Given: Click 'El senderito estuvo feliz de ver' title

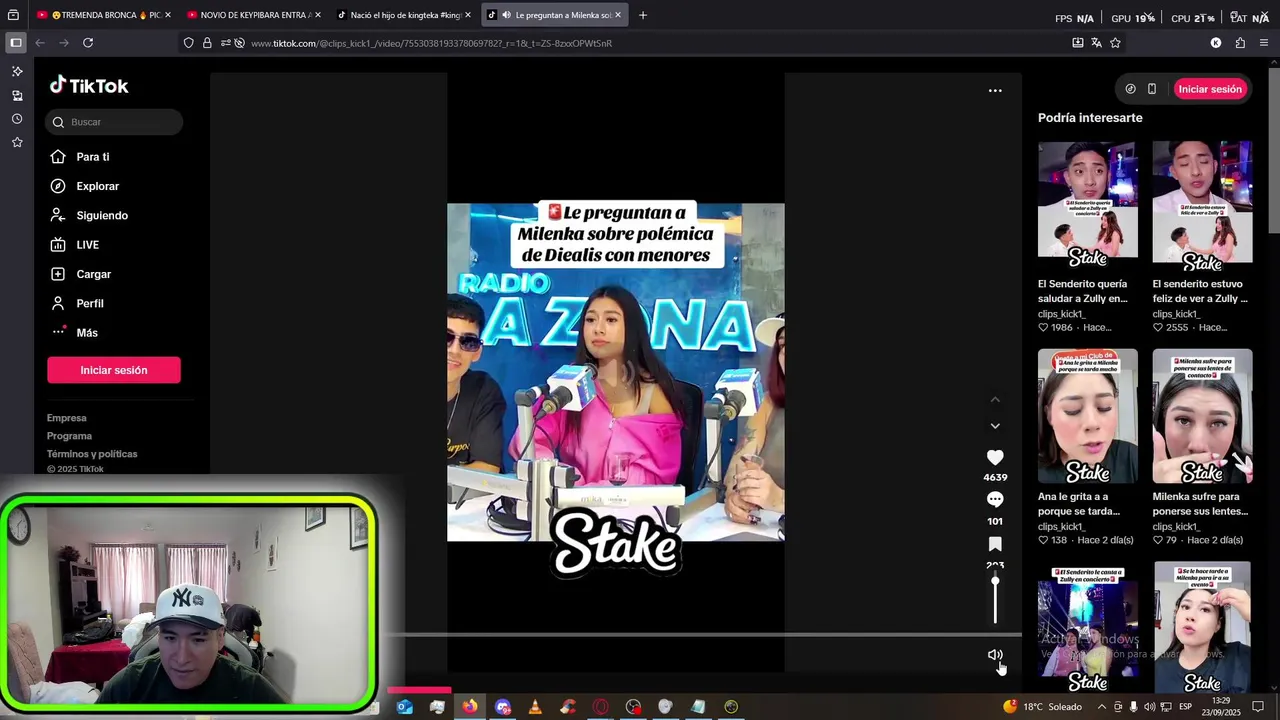Looking at the screenshot, I should (1200, 291).
